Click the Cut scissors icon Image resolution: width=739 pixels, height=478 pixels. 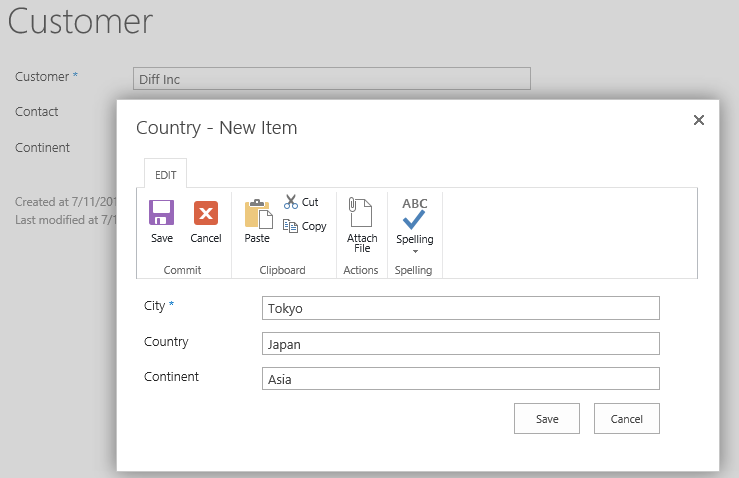coord(291,202)
